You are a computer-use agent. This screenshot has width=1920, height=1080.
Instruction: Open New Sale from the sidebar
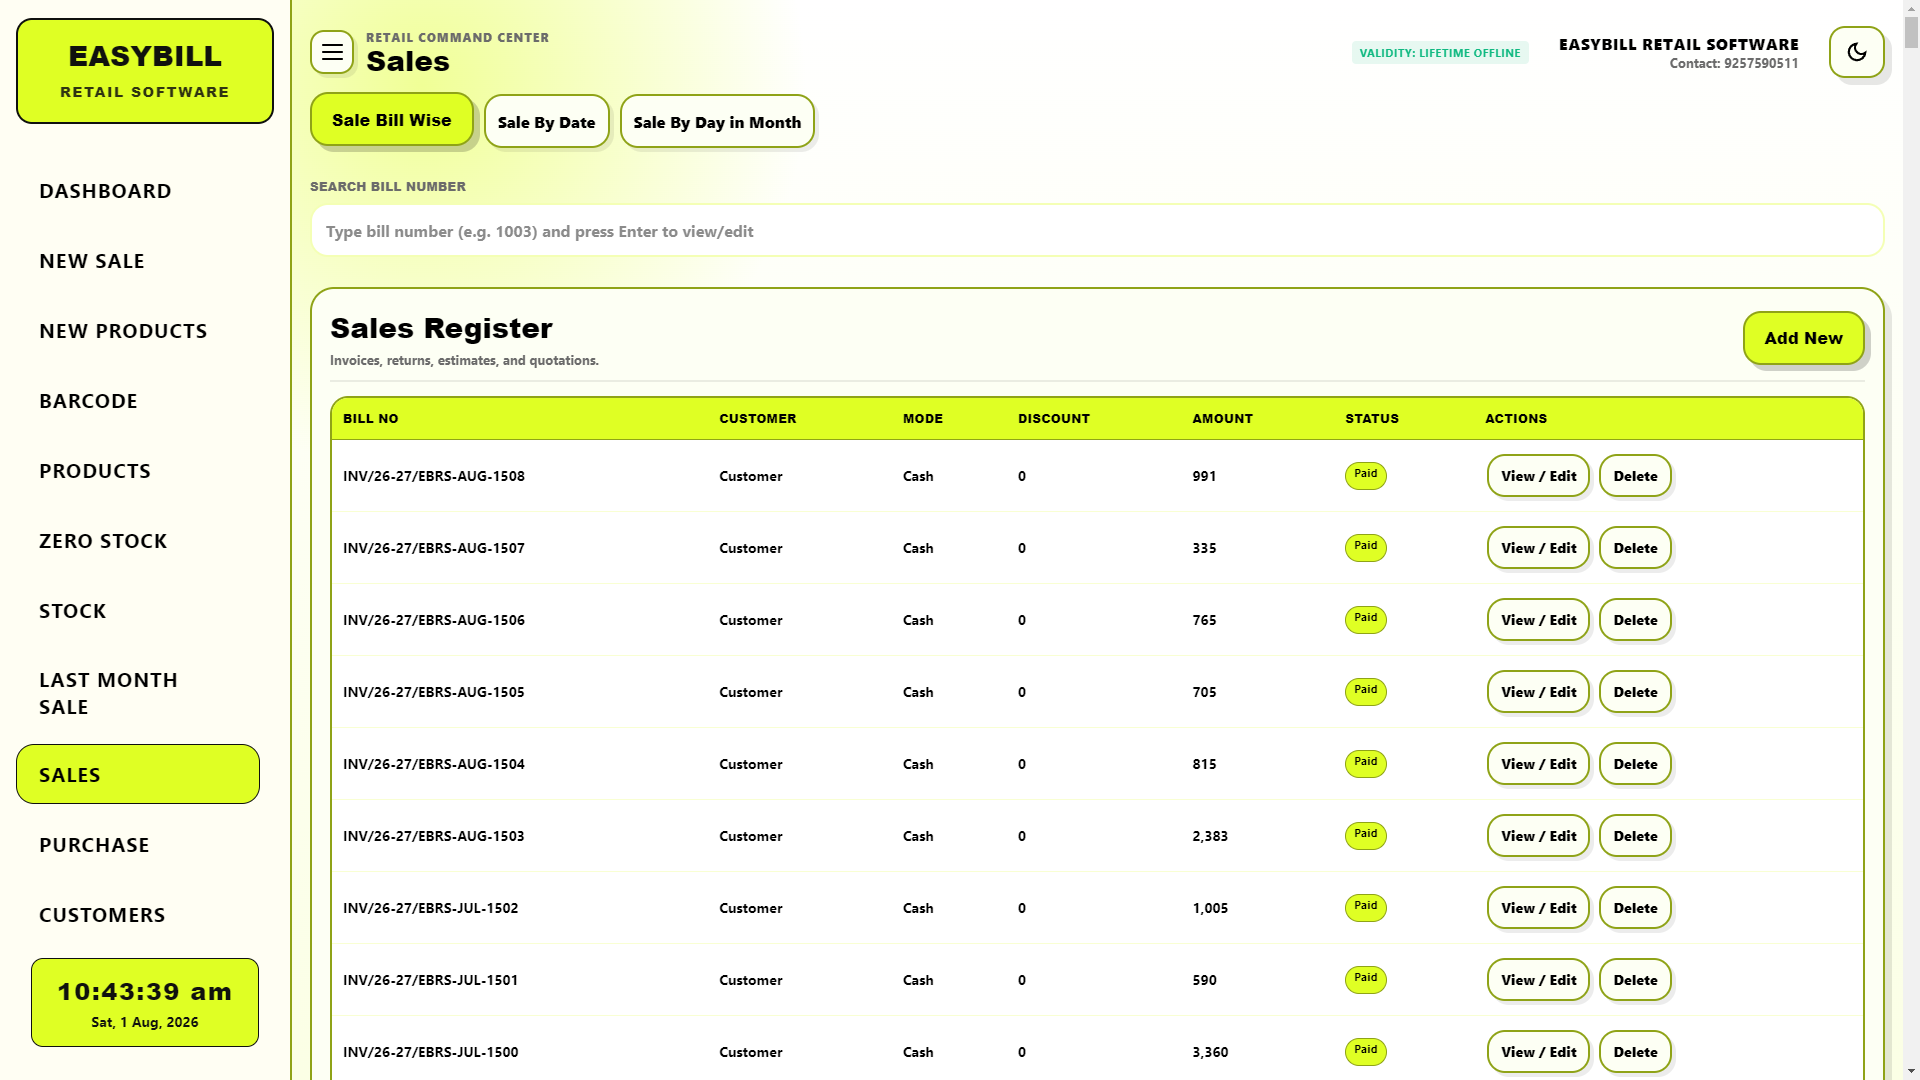(138, 261)
